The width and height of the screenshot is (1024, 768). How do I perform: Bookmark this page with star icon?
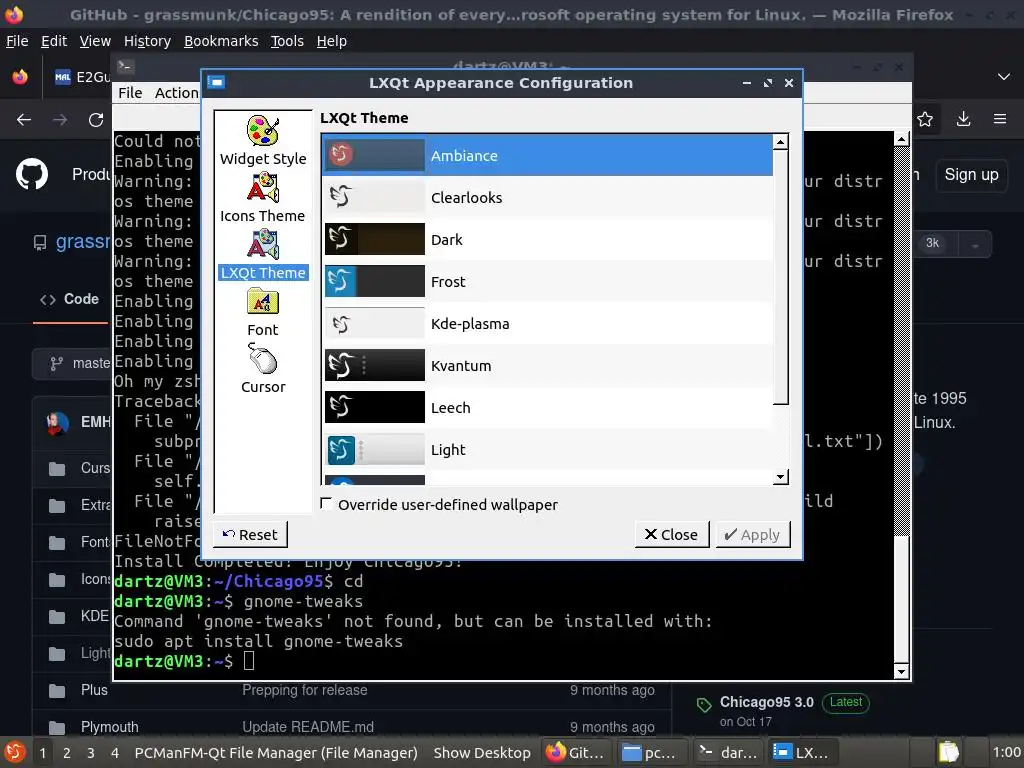[x=925, y=119]
